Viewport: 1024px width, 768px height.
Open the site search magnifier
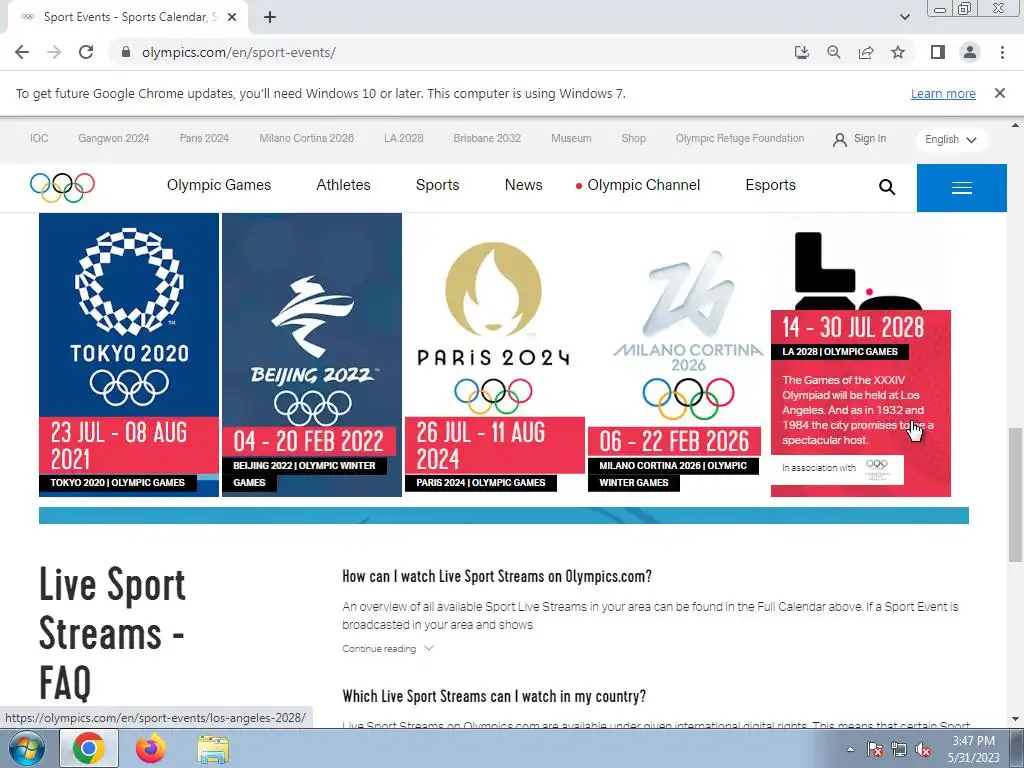886,187
